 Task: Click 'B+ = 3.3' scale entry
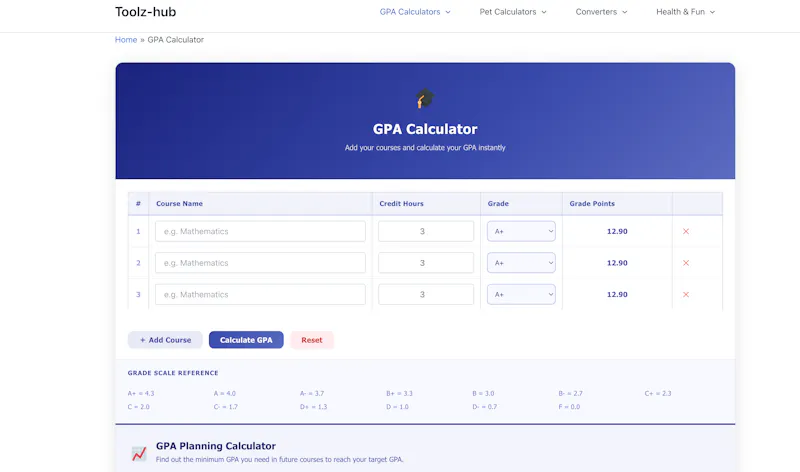399,393
